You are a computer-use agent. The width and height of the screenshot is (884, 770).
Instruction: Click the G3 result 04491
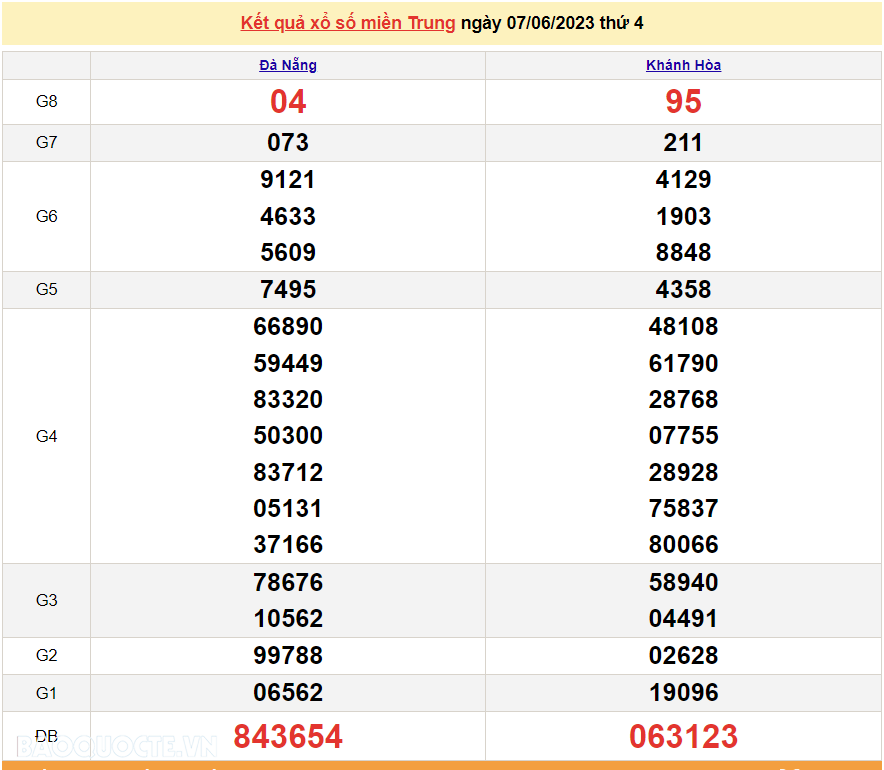pyautogui.click(x=683, y=617)
